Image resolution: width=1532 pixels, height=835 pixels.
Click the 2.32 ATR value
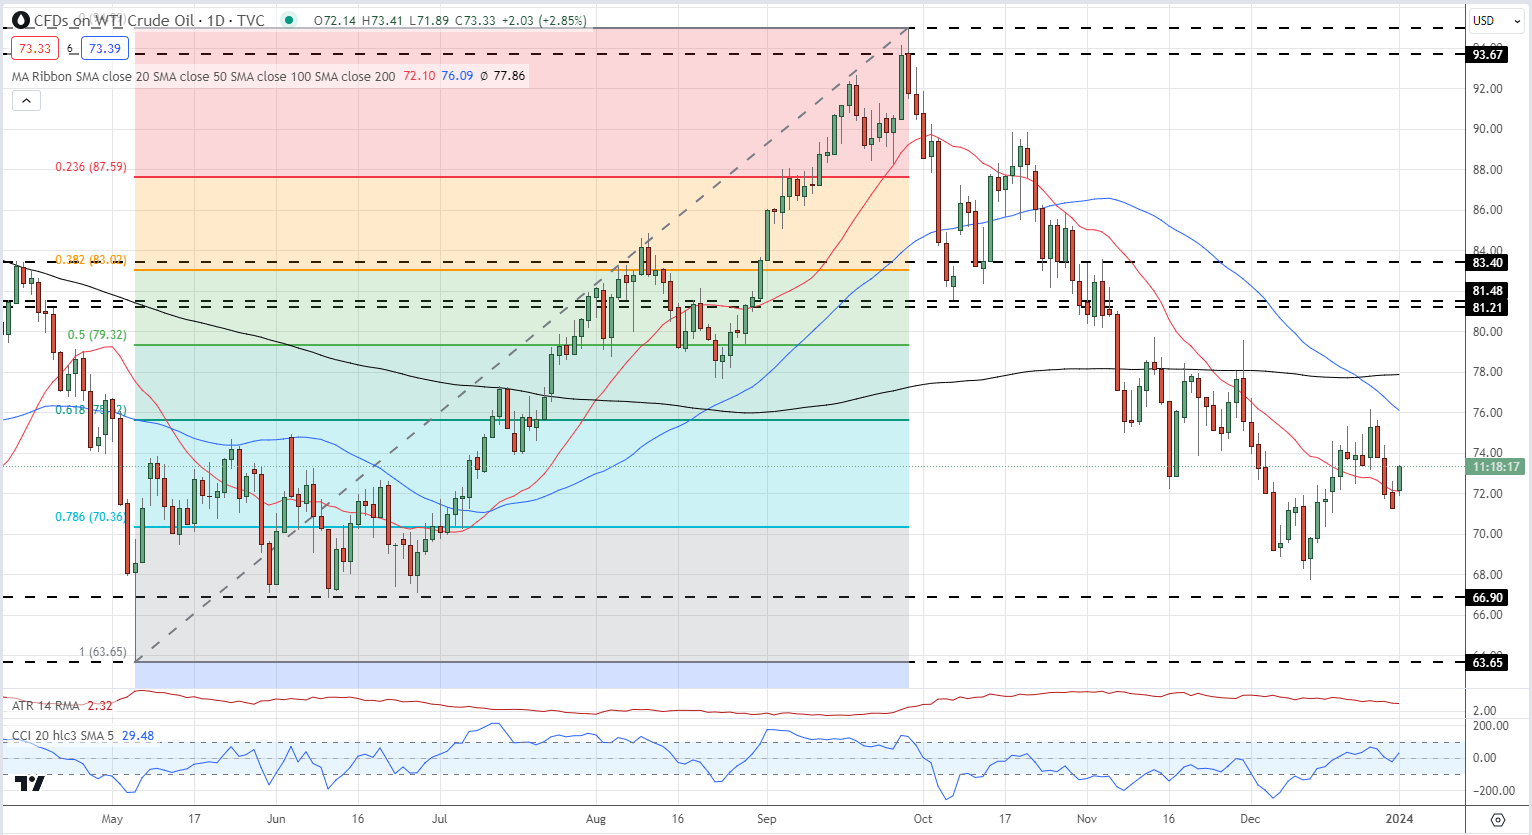point(100,706)
